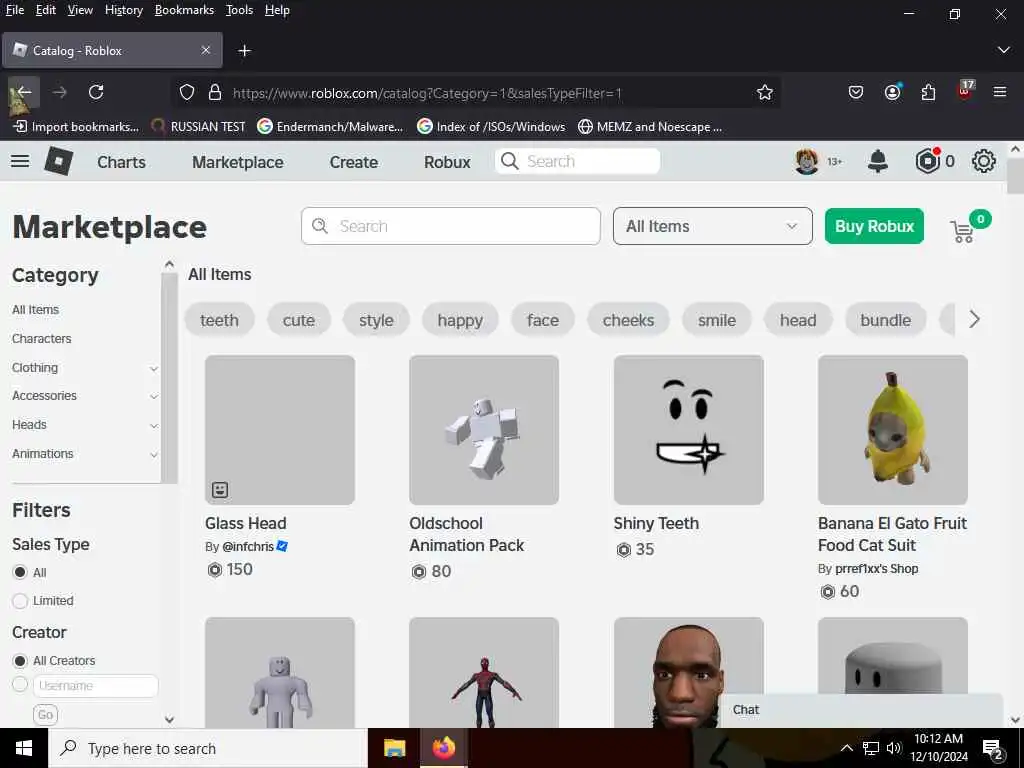
Task: Expand the Heads category
Action: pos(153,426)
